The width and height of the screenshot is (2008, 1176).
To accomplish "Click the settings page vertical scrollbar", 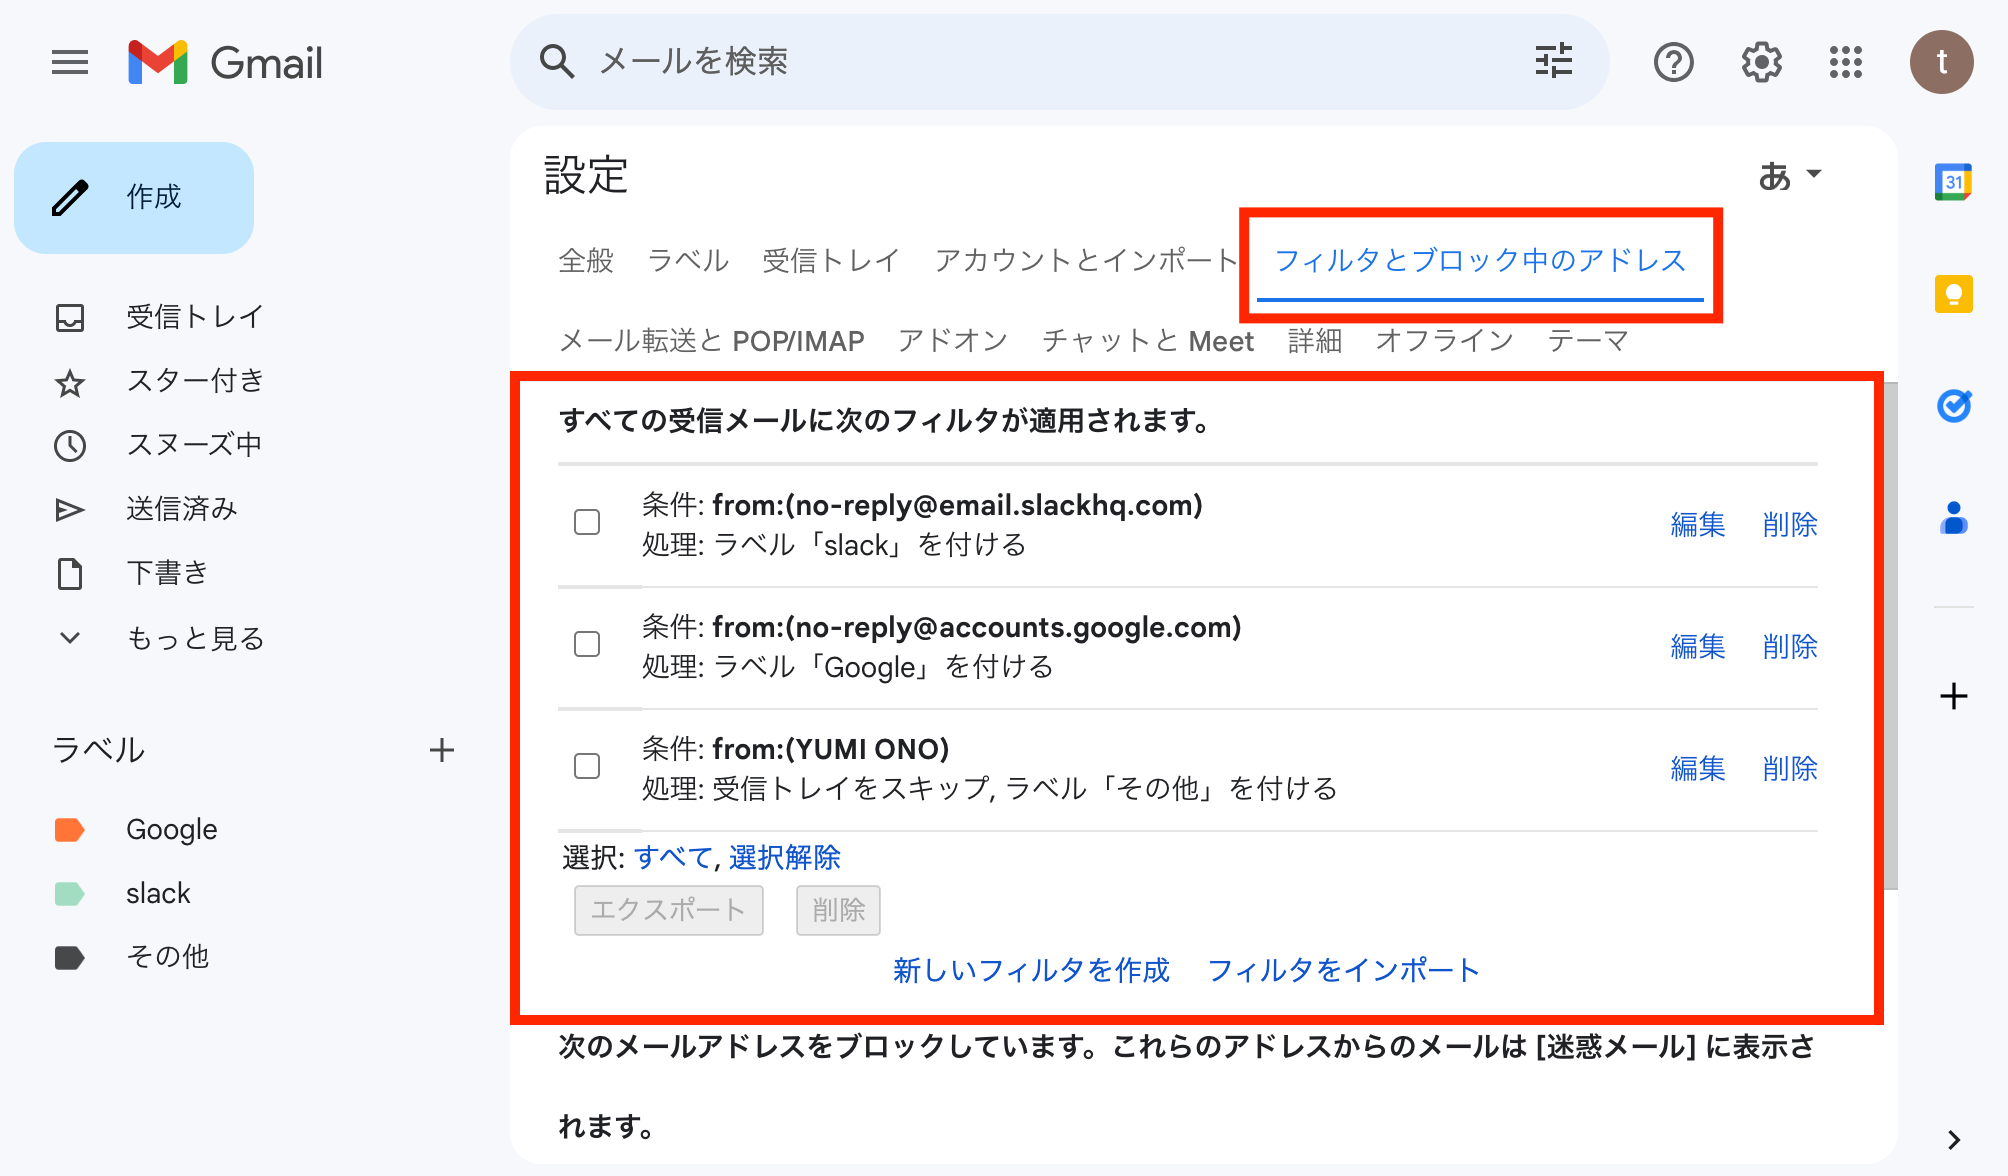I will coord(1891,636).
